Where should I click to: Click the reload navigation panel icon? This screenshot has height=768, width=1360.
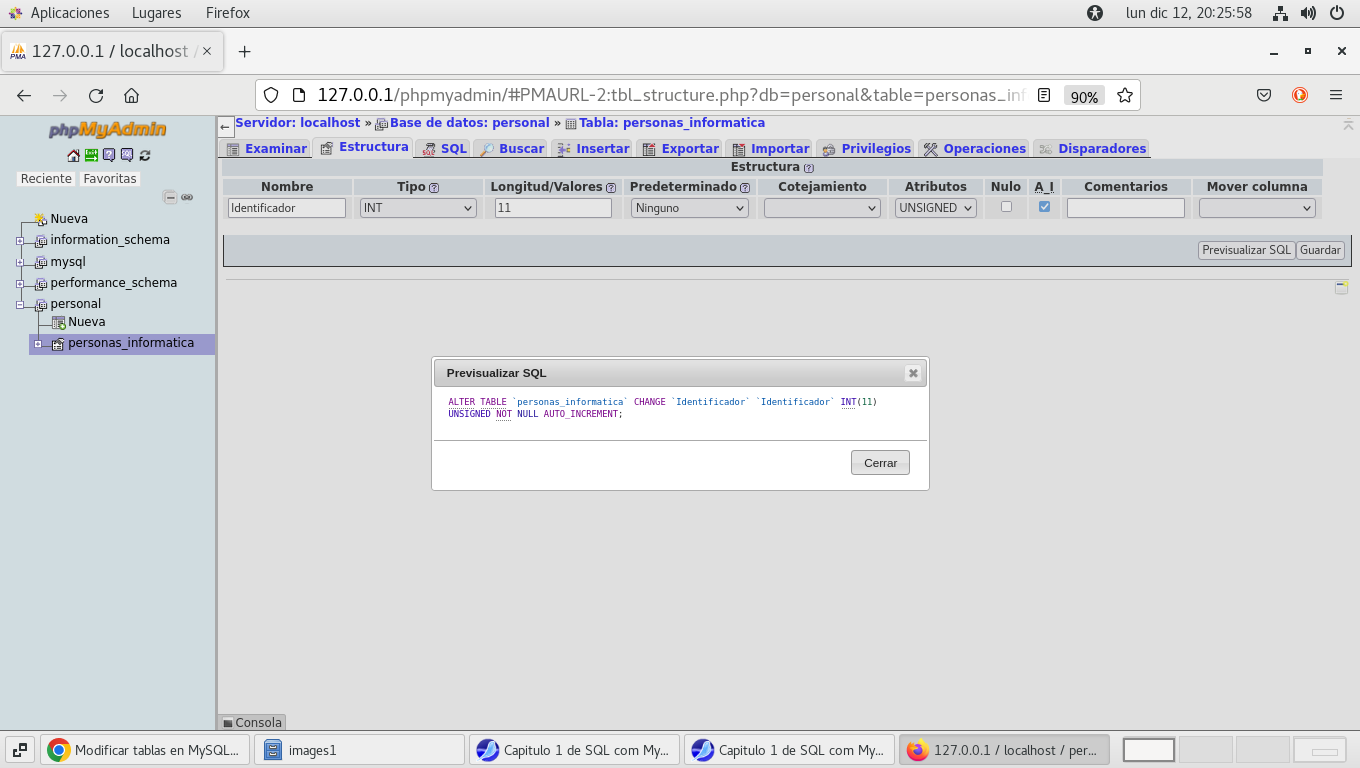pyautogui.click(x=145, y=155)
